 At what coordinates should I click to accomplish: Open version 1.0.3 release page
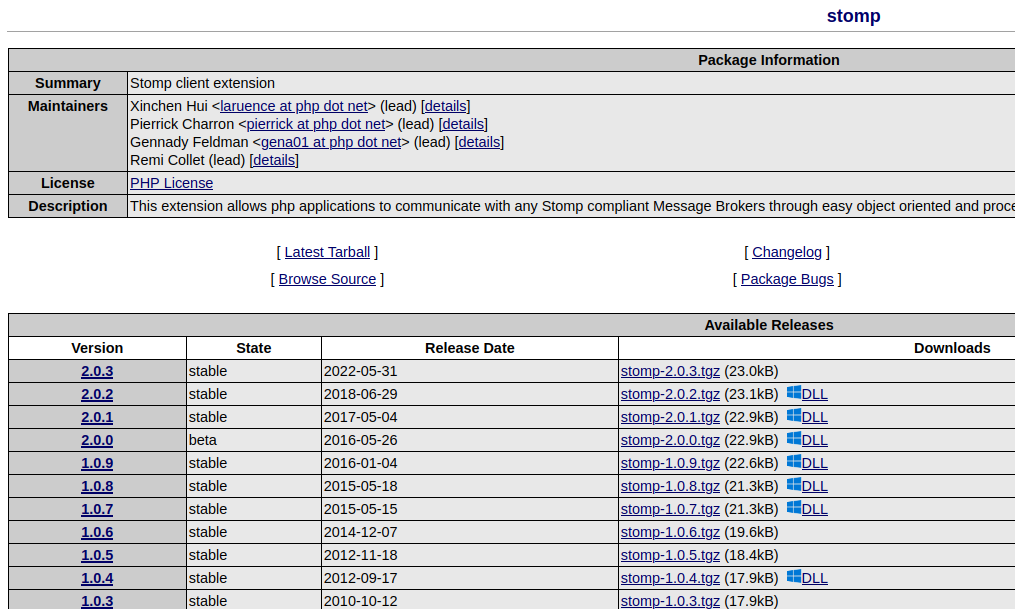click(x=97, y=601)
